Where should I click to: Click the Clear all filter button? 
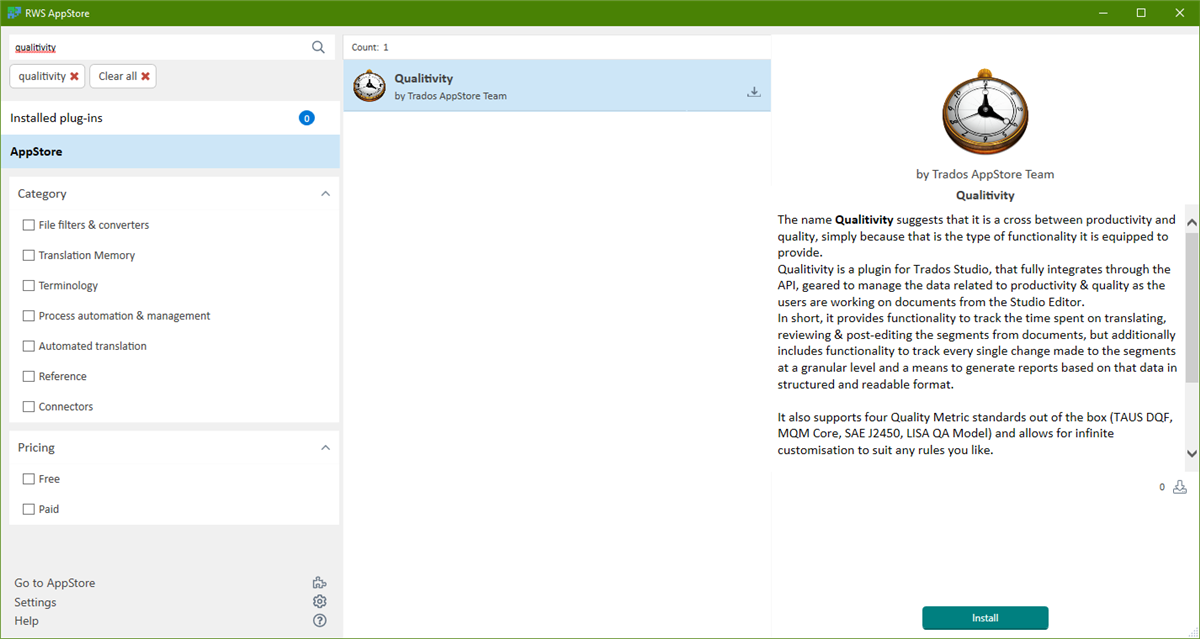click(x=122, y=75)
